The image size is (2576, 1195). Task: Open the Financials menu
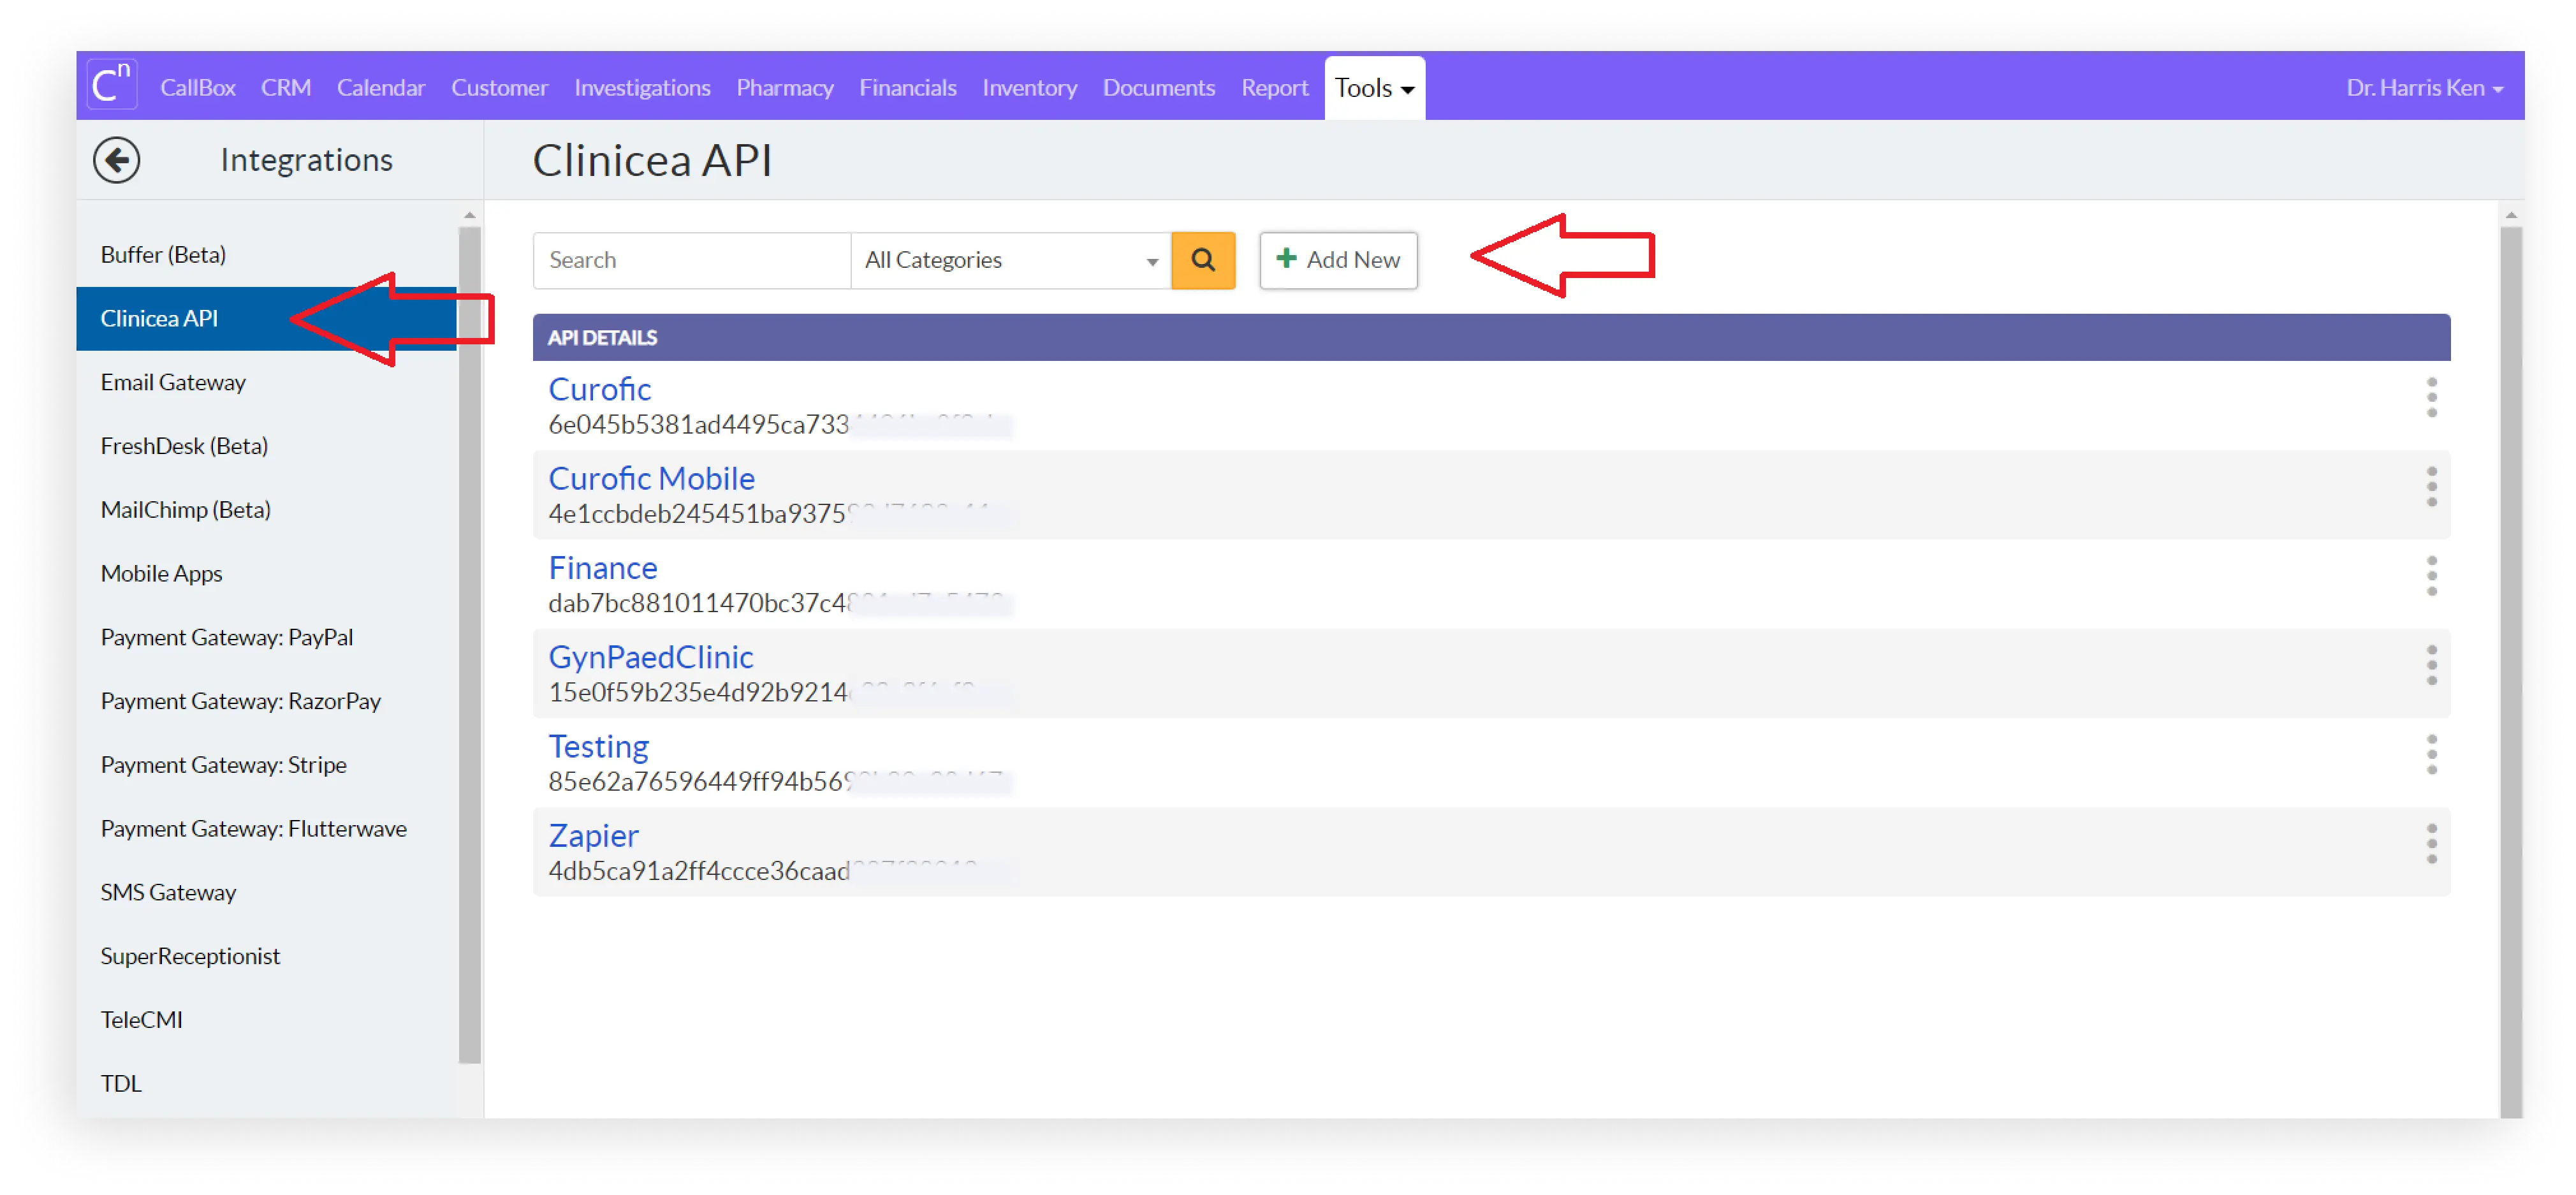(908, 88)
